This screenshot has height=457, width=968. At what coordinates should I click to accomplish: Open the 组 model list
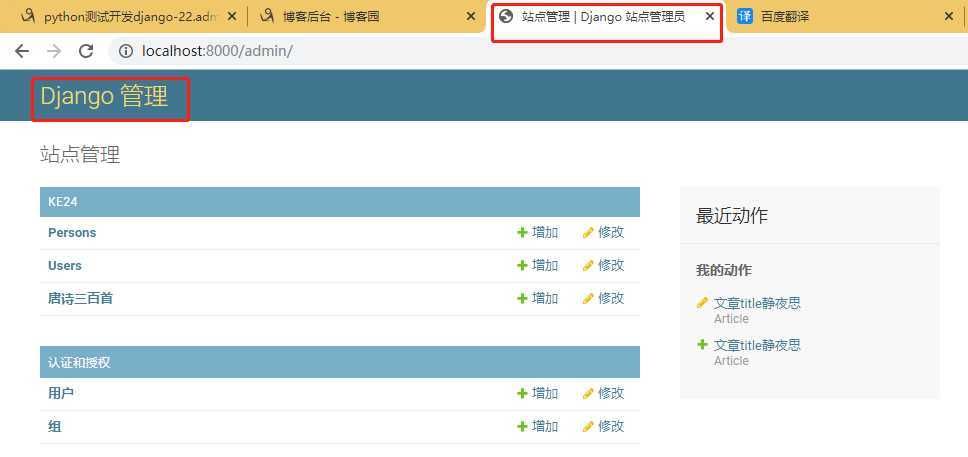pyautogui.click(x=55, y=426)
